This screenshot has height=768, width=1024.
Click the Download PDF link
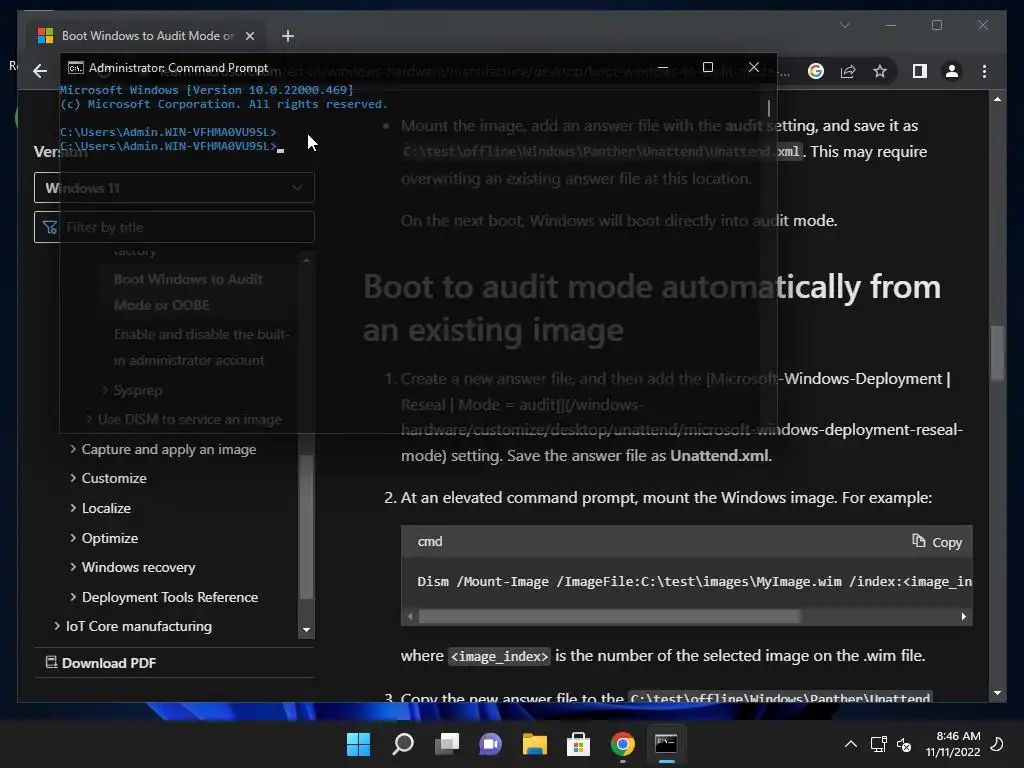point(108,663)
